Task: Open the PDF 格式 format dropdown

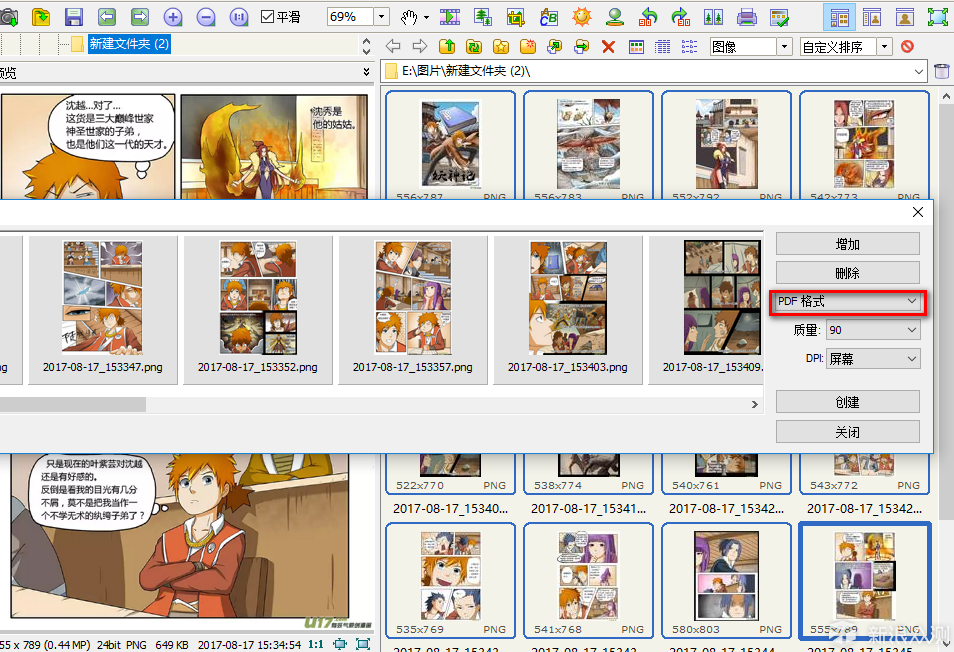Action: click(x=847, y=301)
